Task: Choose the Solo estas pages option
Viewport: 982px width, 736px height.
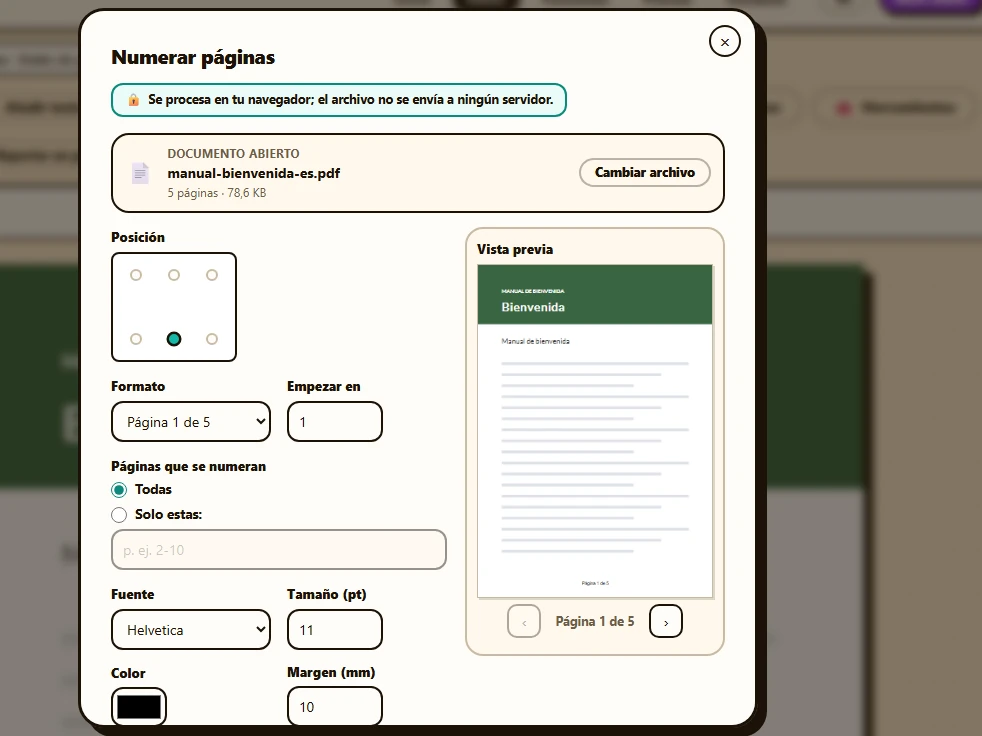Action: 119,515
